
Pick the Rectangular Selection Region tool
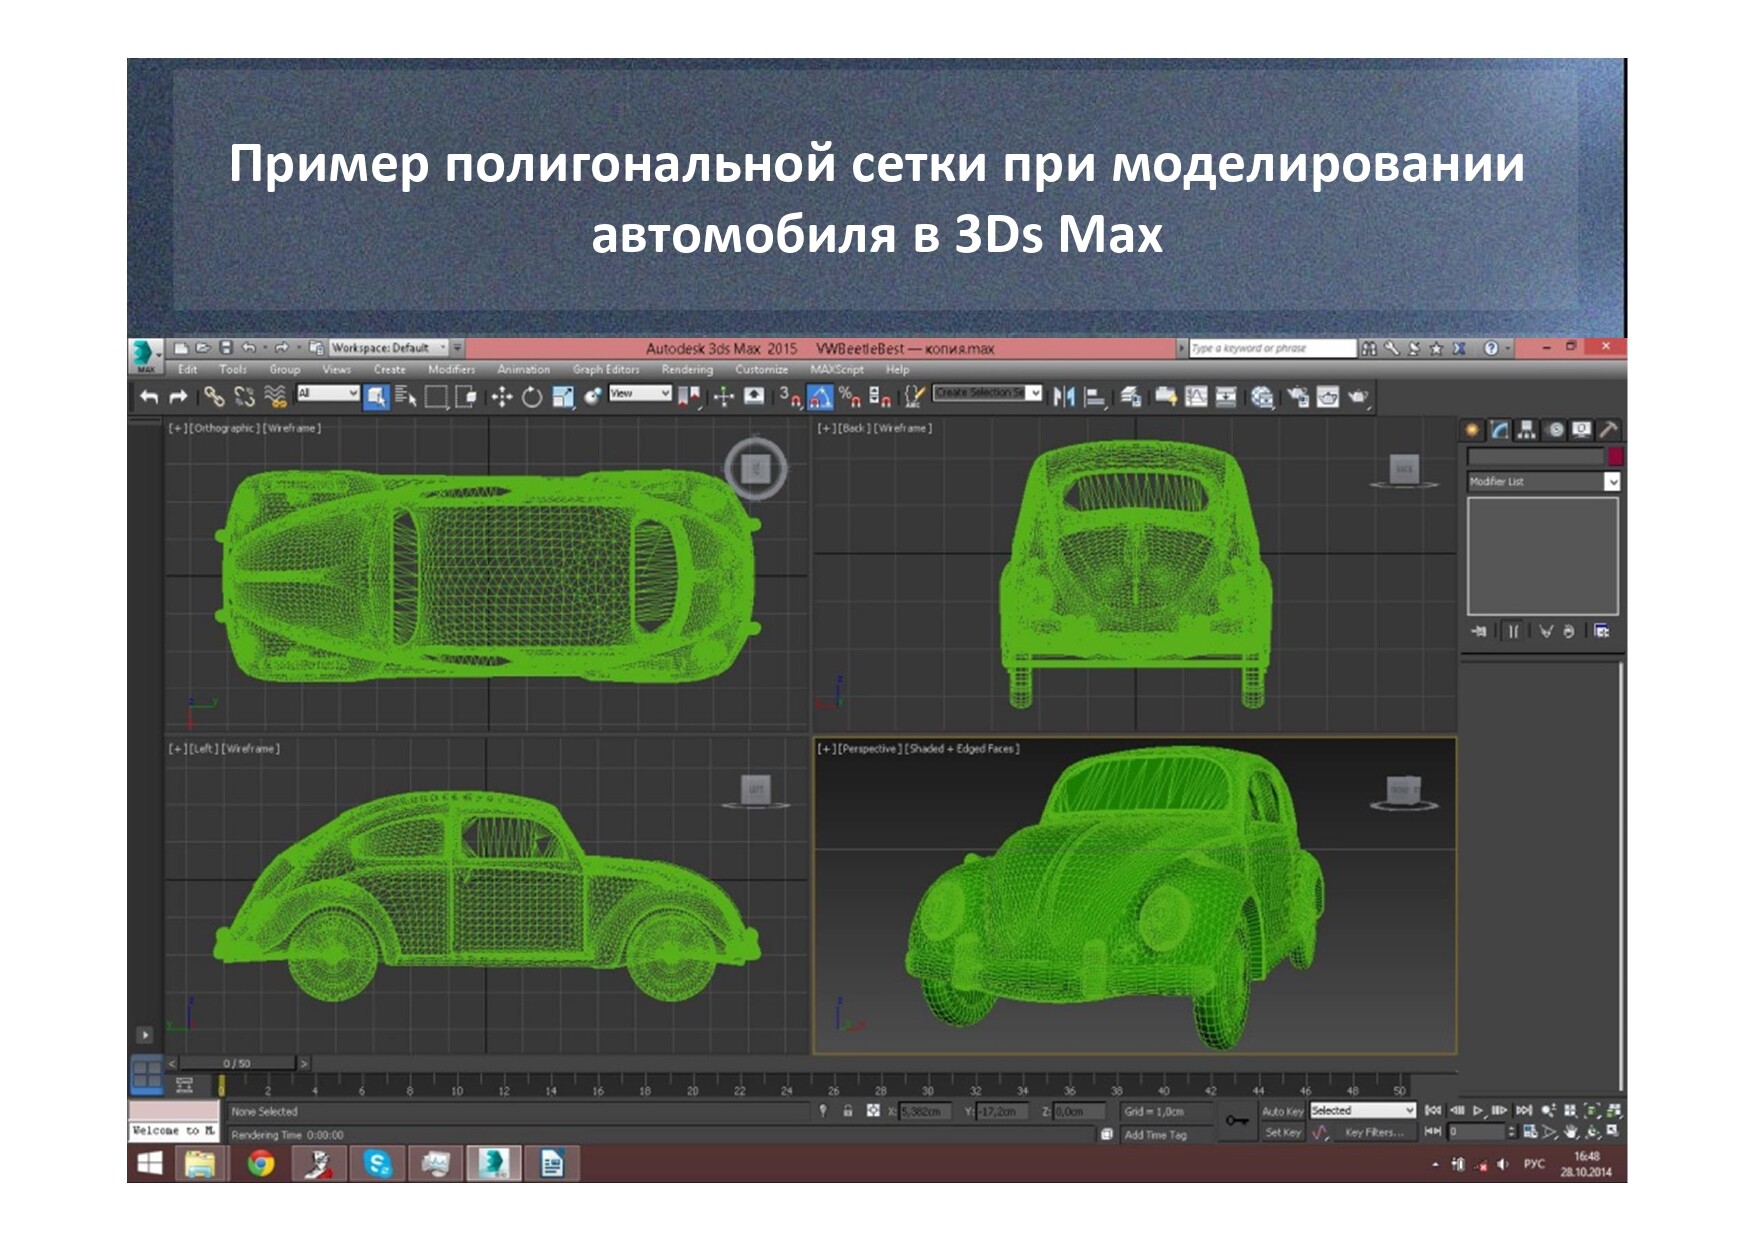[x=436, y=397]
